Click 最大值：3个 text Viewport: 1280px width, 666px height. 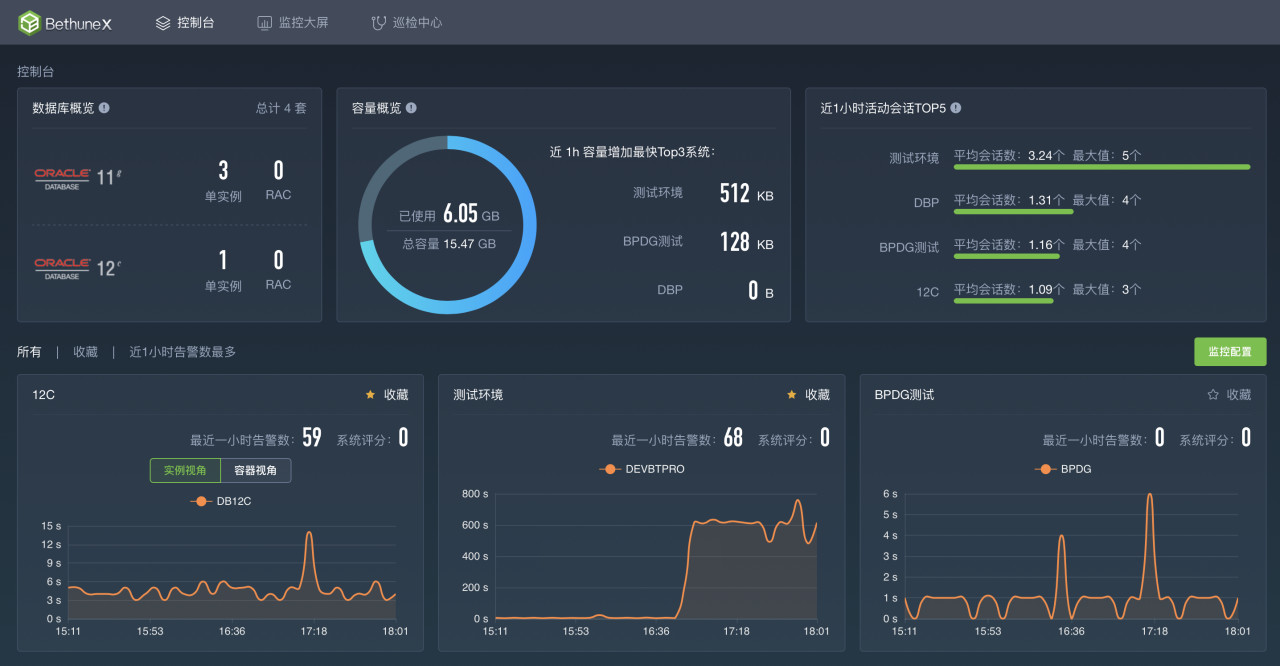[x=1107, y=289]
